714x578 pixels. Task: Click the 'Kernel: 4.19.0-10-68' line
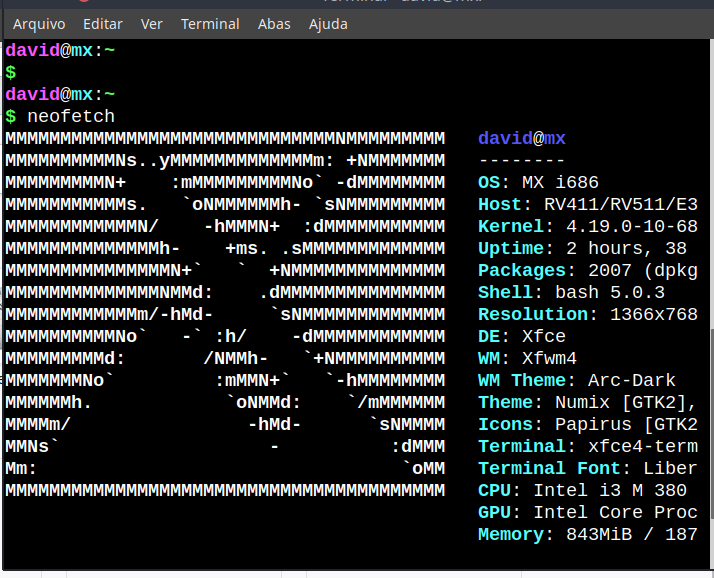coord(588,226)
